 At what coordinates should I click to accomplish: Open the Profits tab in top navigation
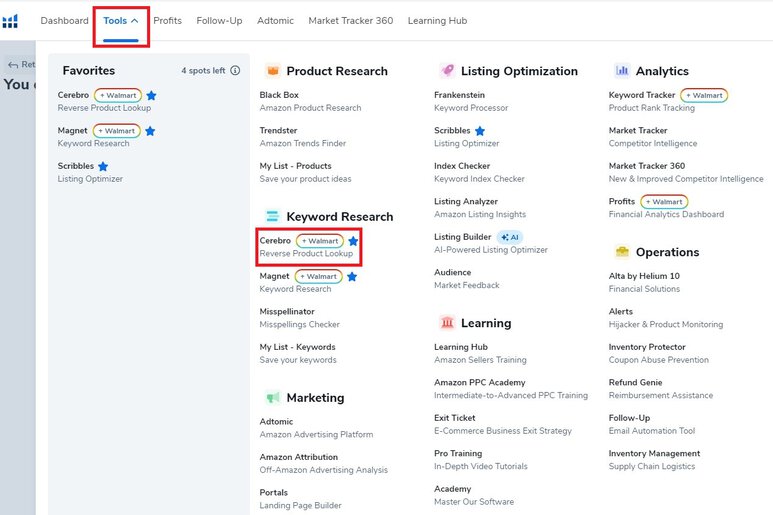(168, 21)
